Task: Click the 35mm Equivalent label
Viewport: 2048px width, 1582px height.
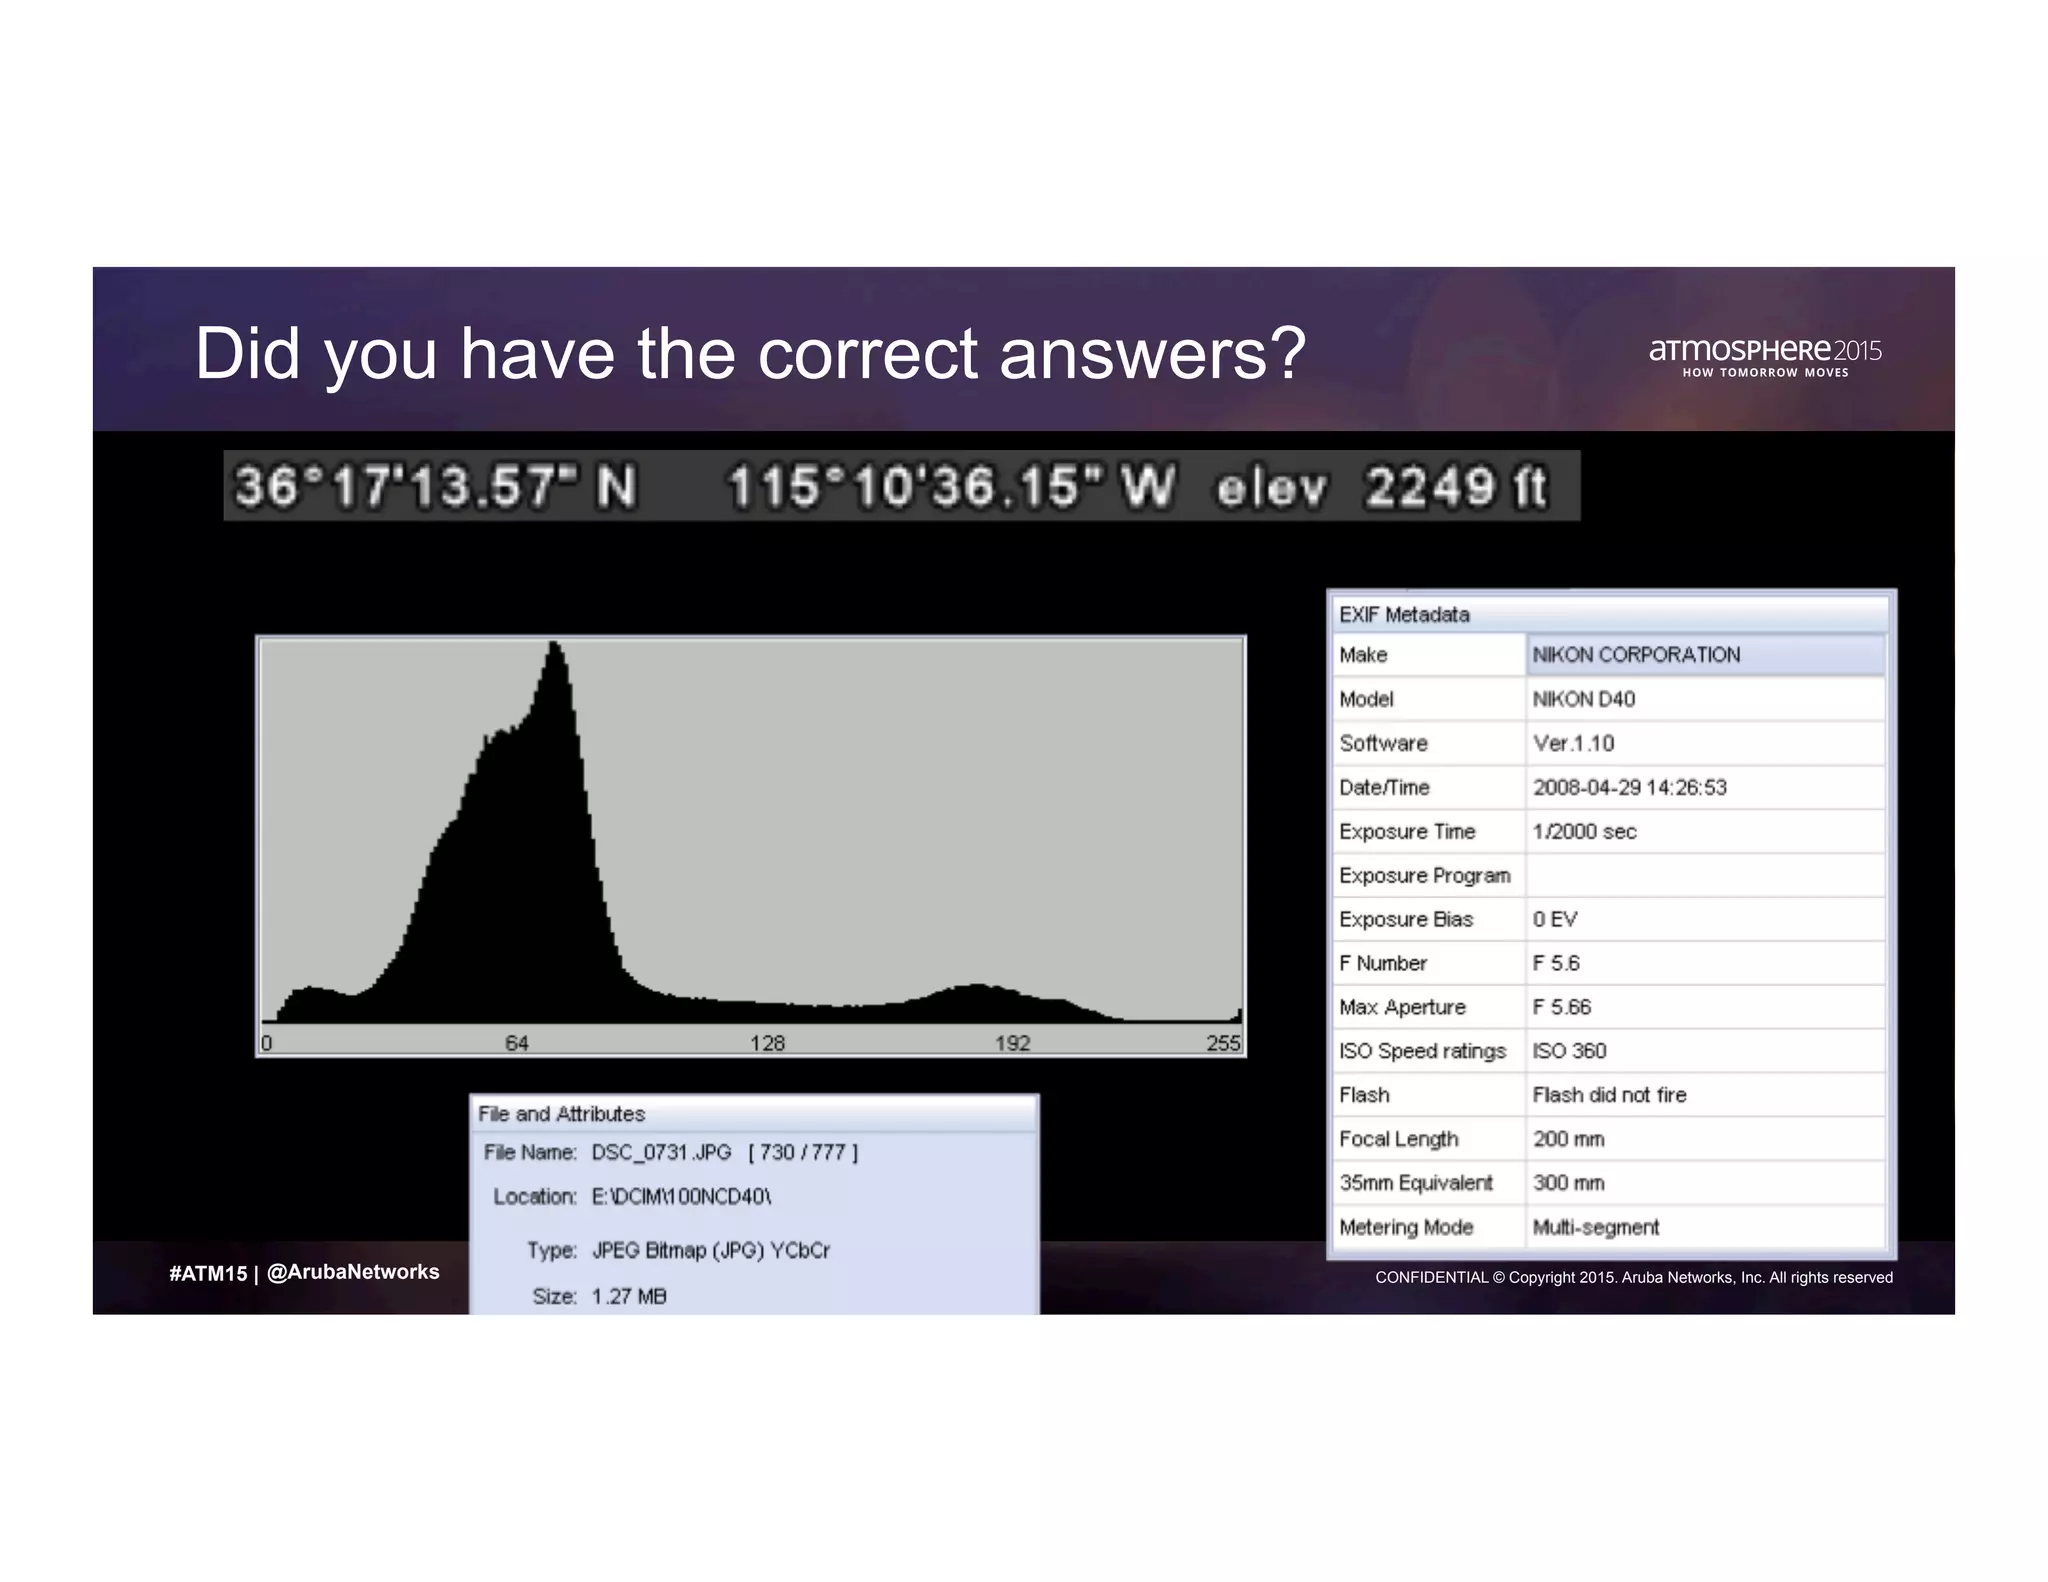Action: click(1415, 1183)
